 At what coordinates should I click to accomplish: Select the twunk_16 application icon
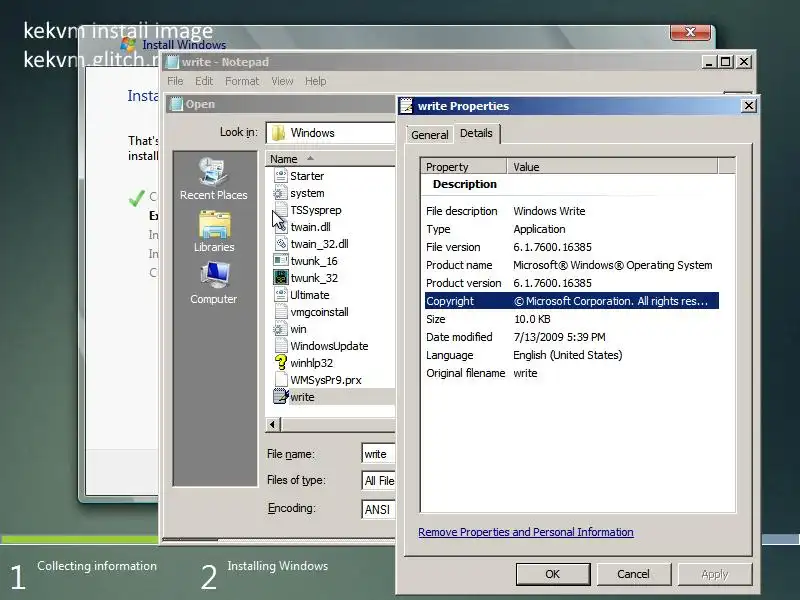click(x=281, y=261)
